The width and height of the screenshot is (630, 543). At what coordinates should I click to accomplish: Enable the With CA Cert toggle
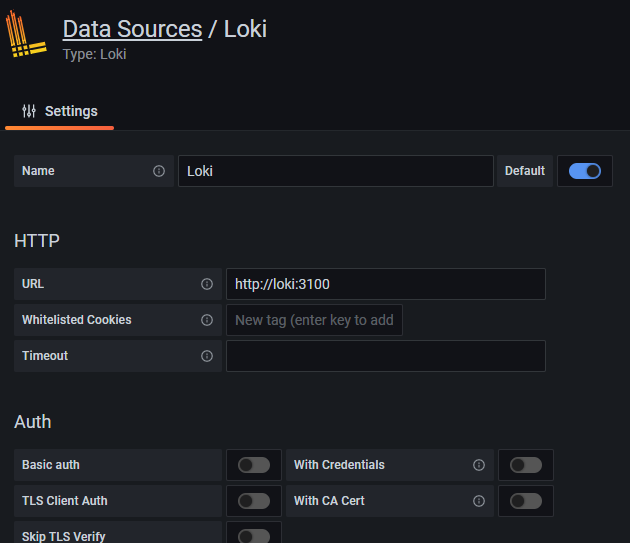[526, 501]
